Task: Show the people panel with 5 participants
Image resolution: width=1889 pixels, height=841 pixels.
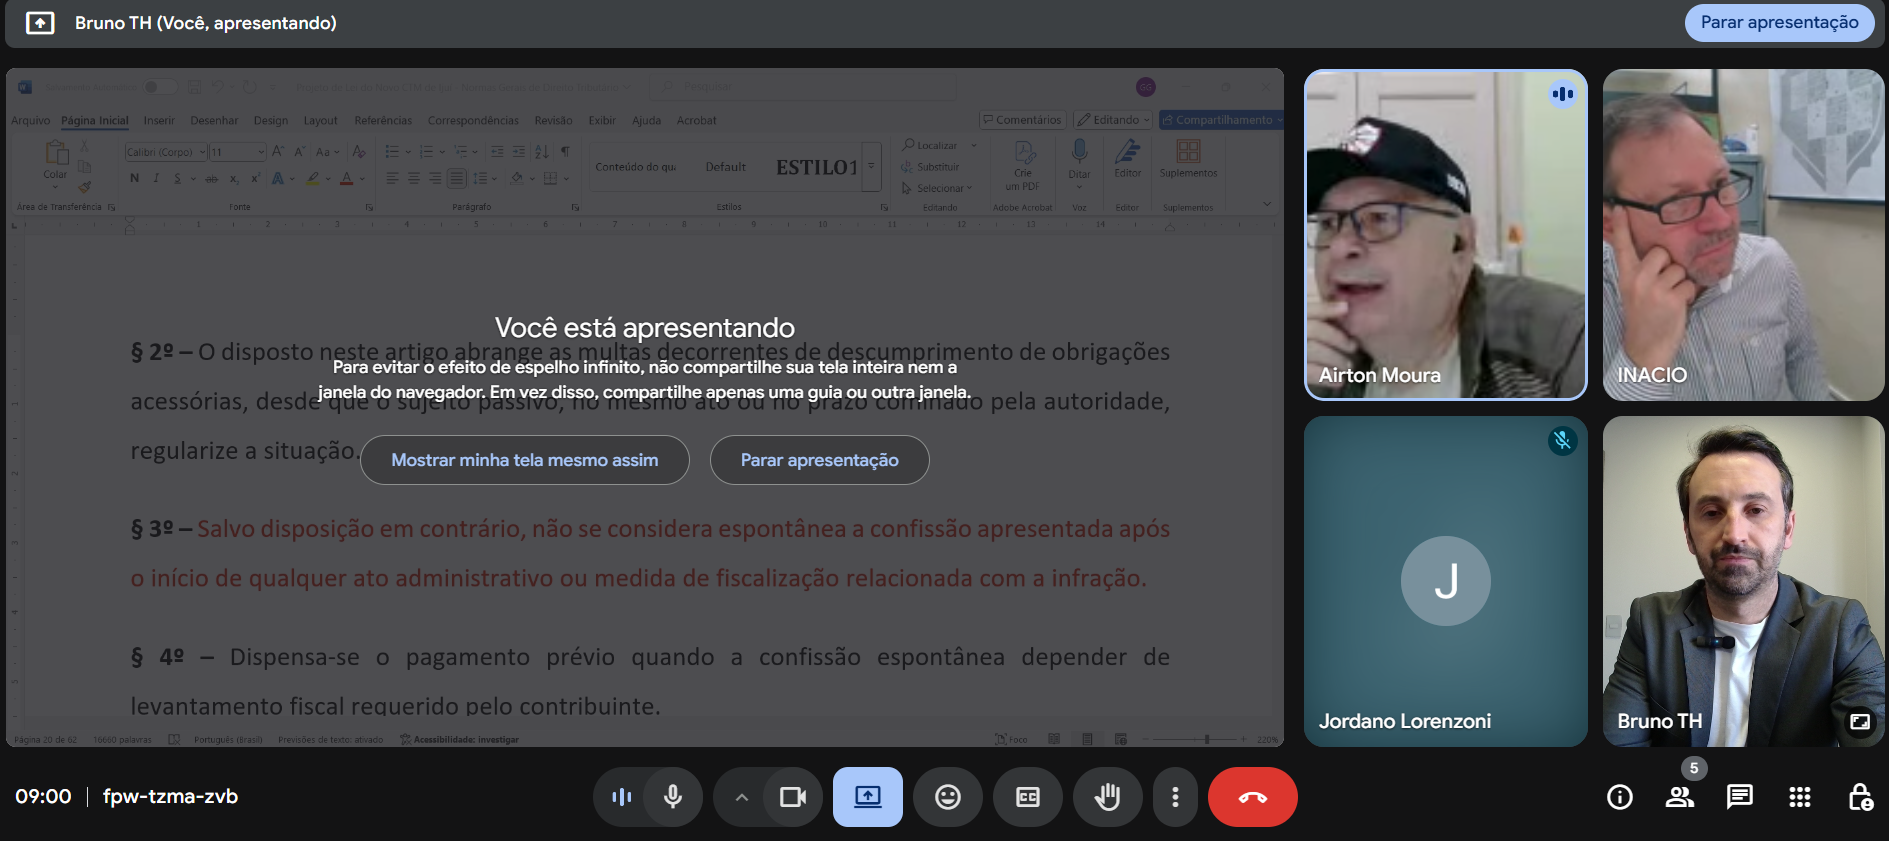Action: pos(1680,797)
